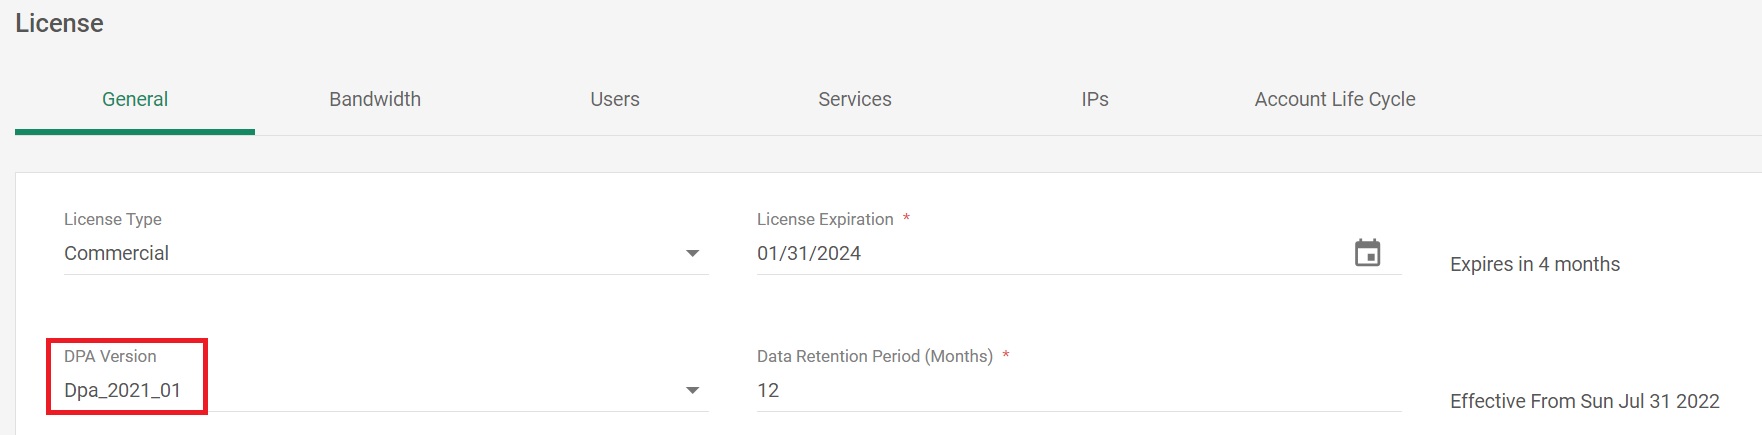Click the Data Retention Period label
Screen dimensions: 1762x435
(x=875, y=356)
